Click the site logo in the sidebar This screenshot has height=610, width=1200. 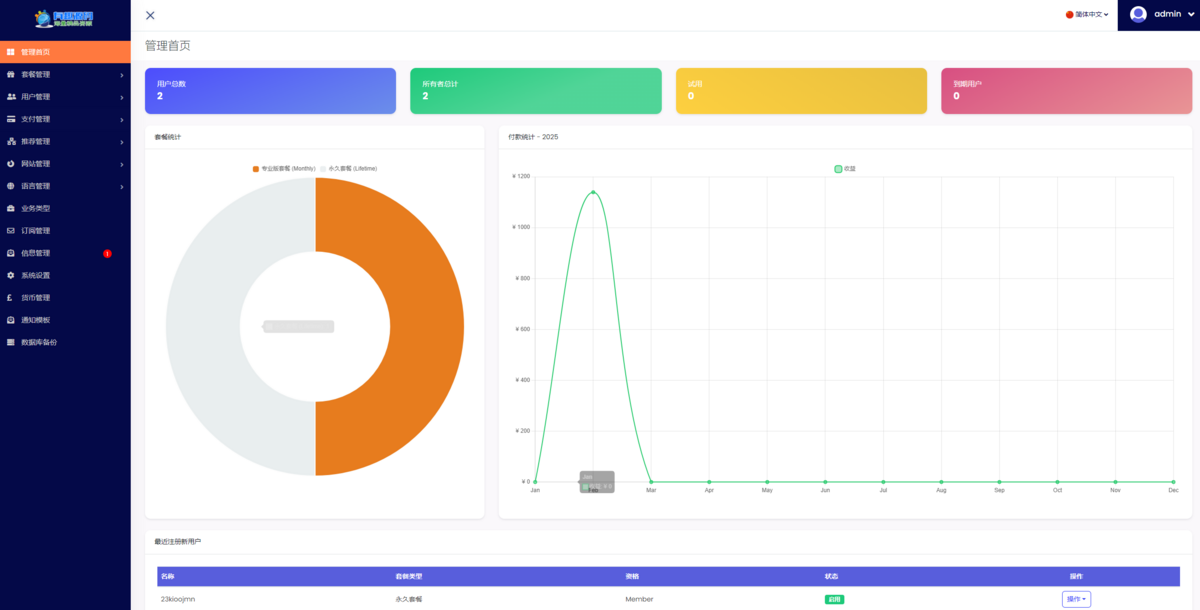pos(65,19)
